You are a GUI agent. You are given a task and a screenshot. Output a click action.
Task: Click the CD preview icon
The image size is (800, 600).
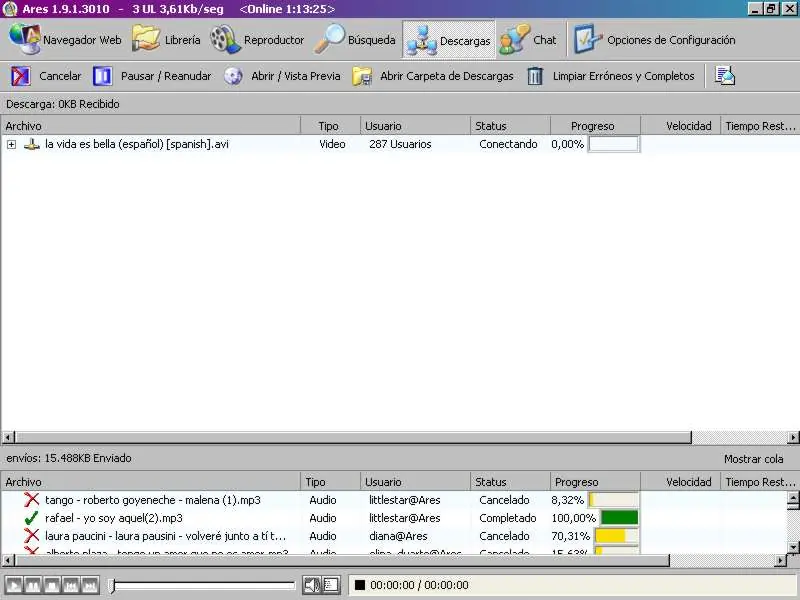pyautogui.click(x=233, y=76)
